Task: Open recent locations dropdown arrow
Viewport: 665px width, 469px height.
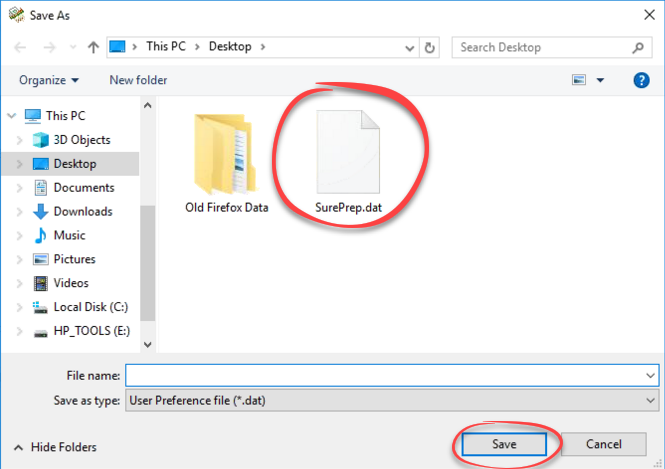Action: (73, 47)
